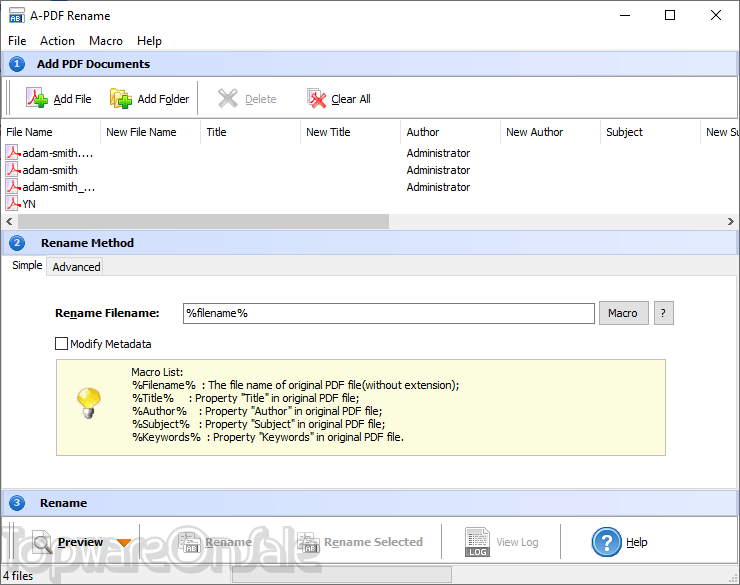Click the question mark button next to Macro
Image resolution: width=740 pixels, height=585 pixels.
(664, 313)
